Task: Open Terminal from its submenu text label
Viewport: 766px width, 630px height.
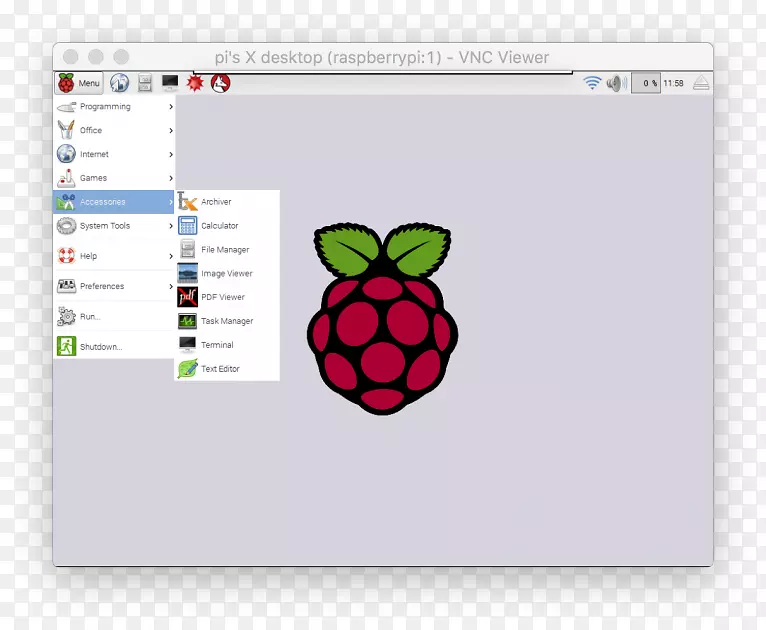Action: (x=217, y=345)
